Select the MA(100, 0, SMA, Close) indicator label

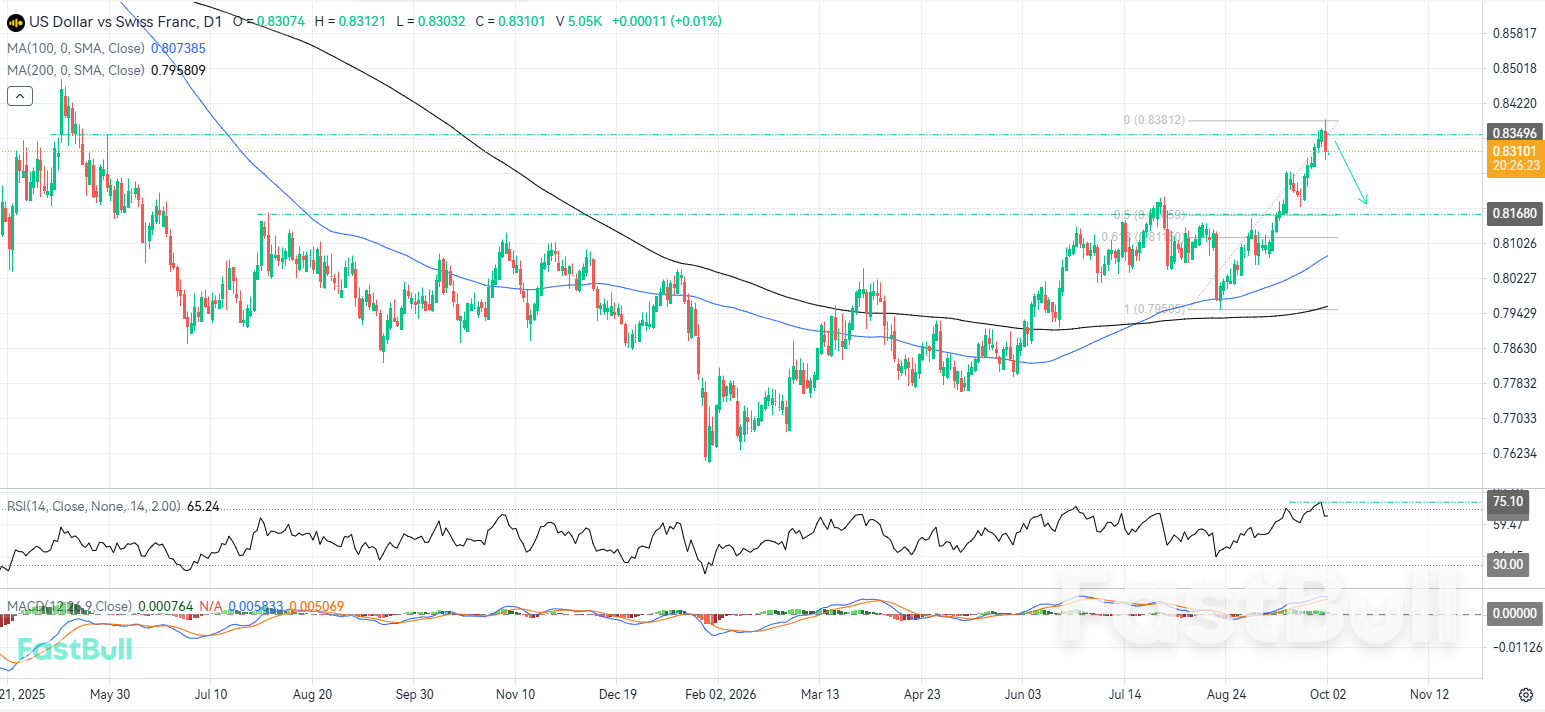pos(76,47)
